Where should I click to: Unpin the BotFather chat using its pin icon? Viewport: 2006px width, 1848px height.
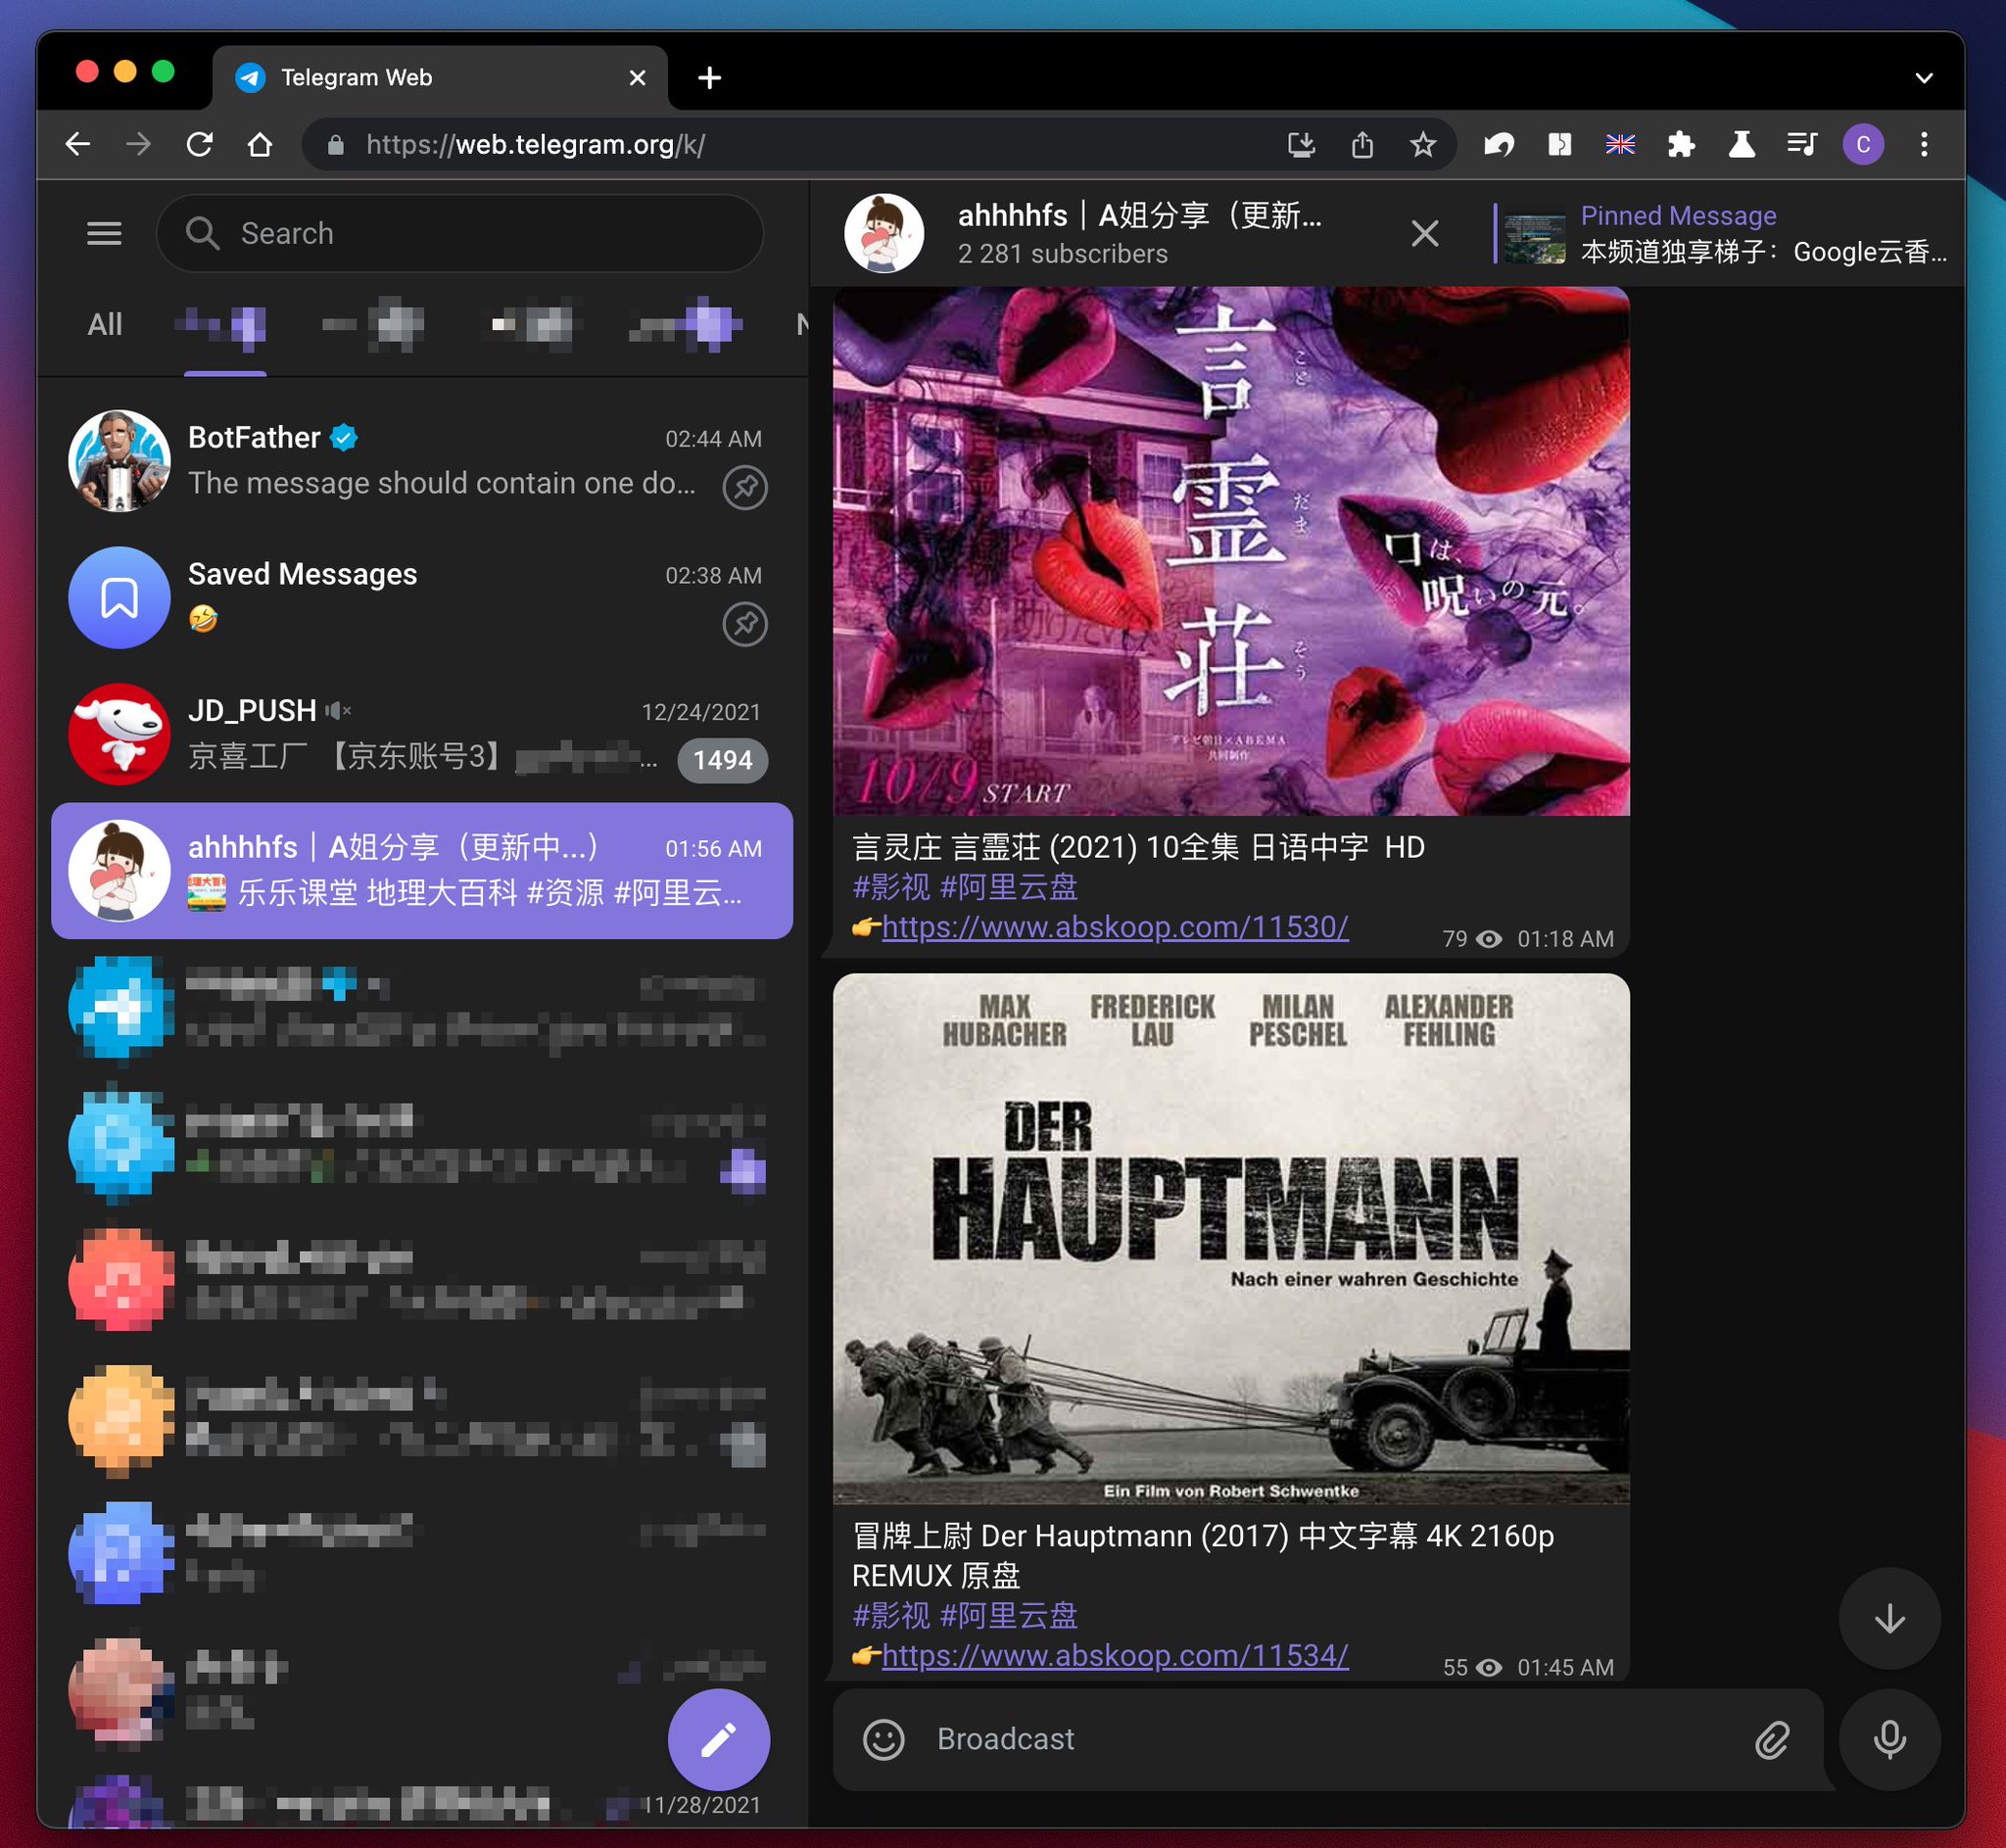tap(744, 487)
